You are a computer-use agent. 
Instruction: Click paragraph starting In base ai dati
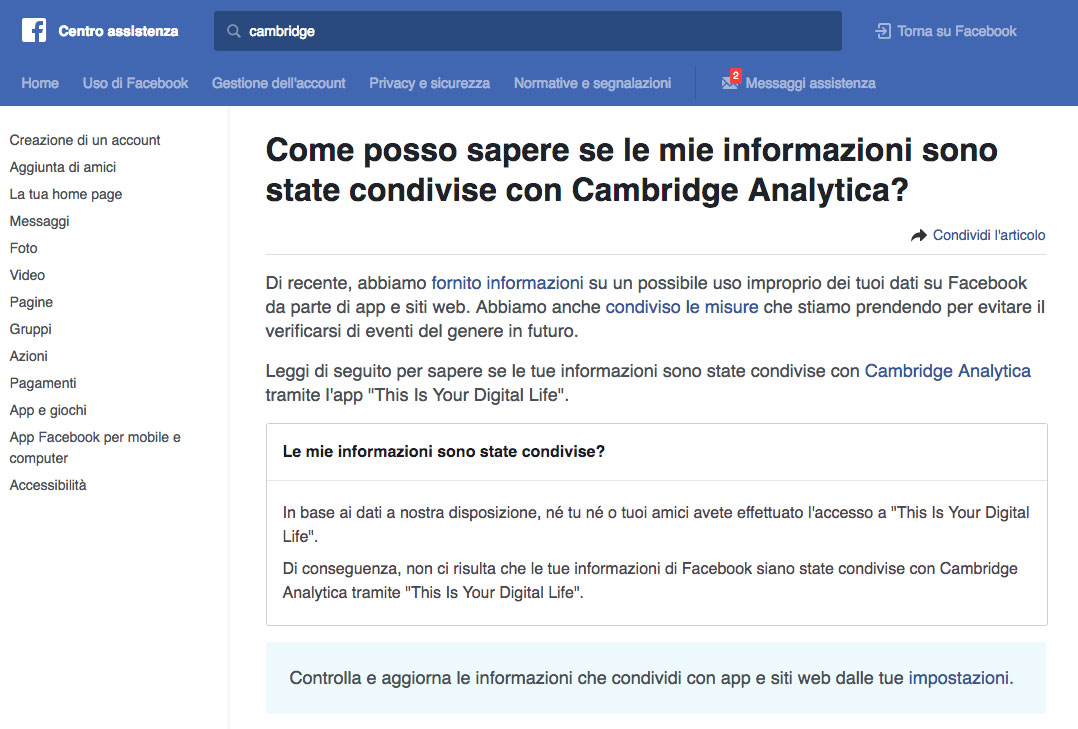(x=656, y=524)
